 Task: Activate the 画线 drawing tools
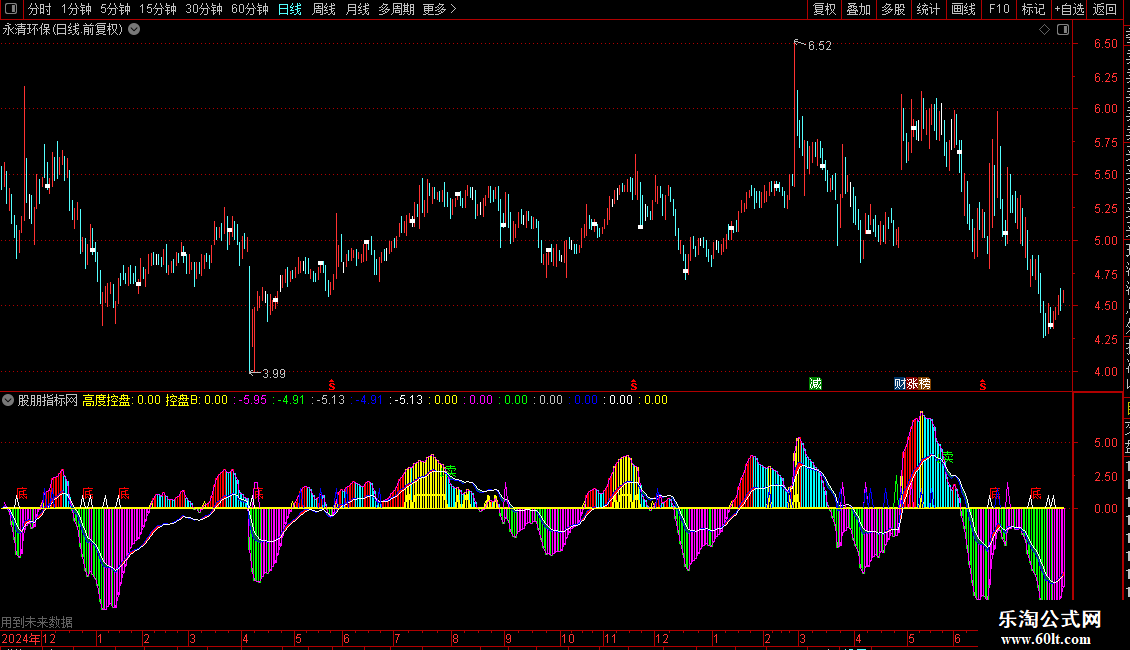tap(964, 9)
